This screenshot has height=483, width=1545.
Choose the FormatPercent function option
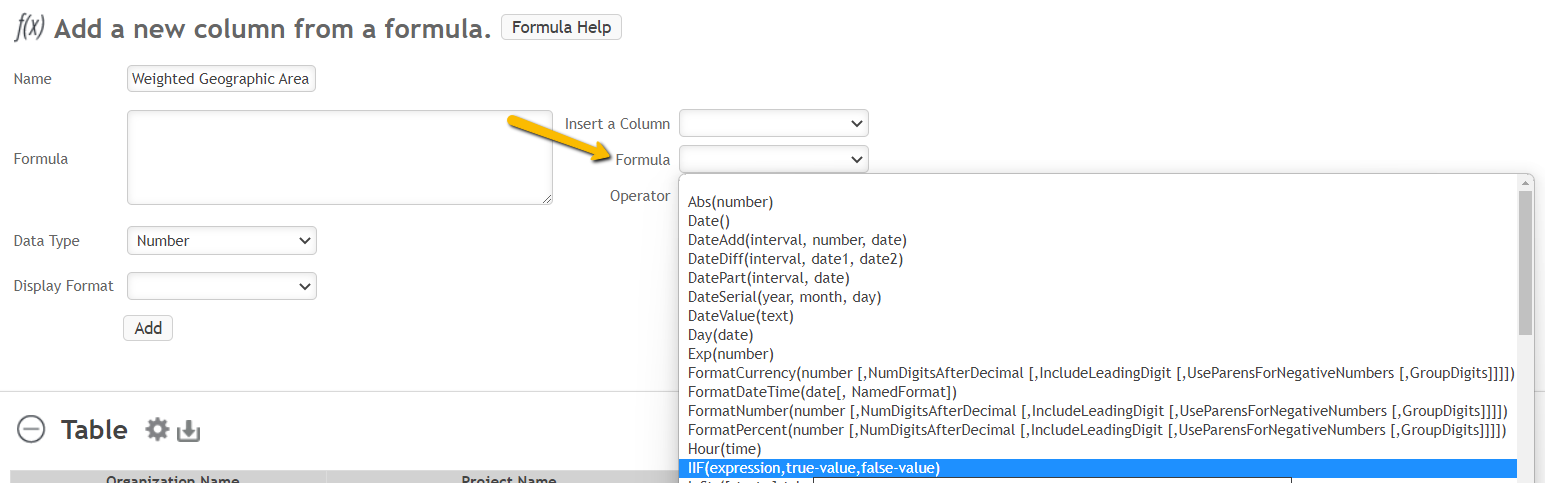pyautogui.click(x=1098, y=430)
